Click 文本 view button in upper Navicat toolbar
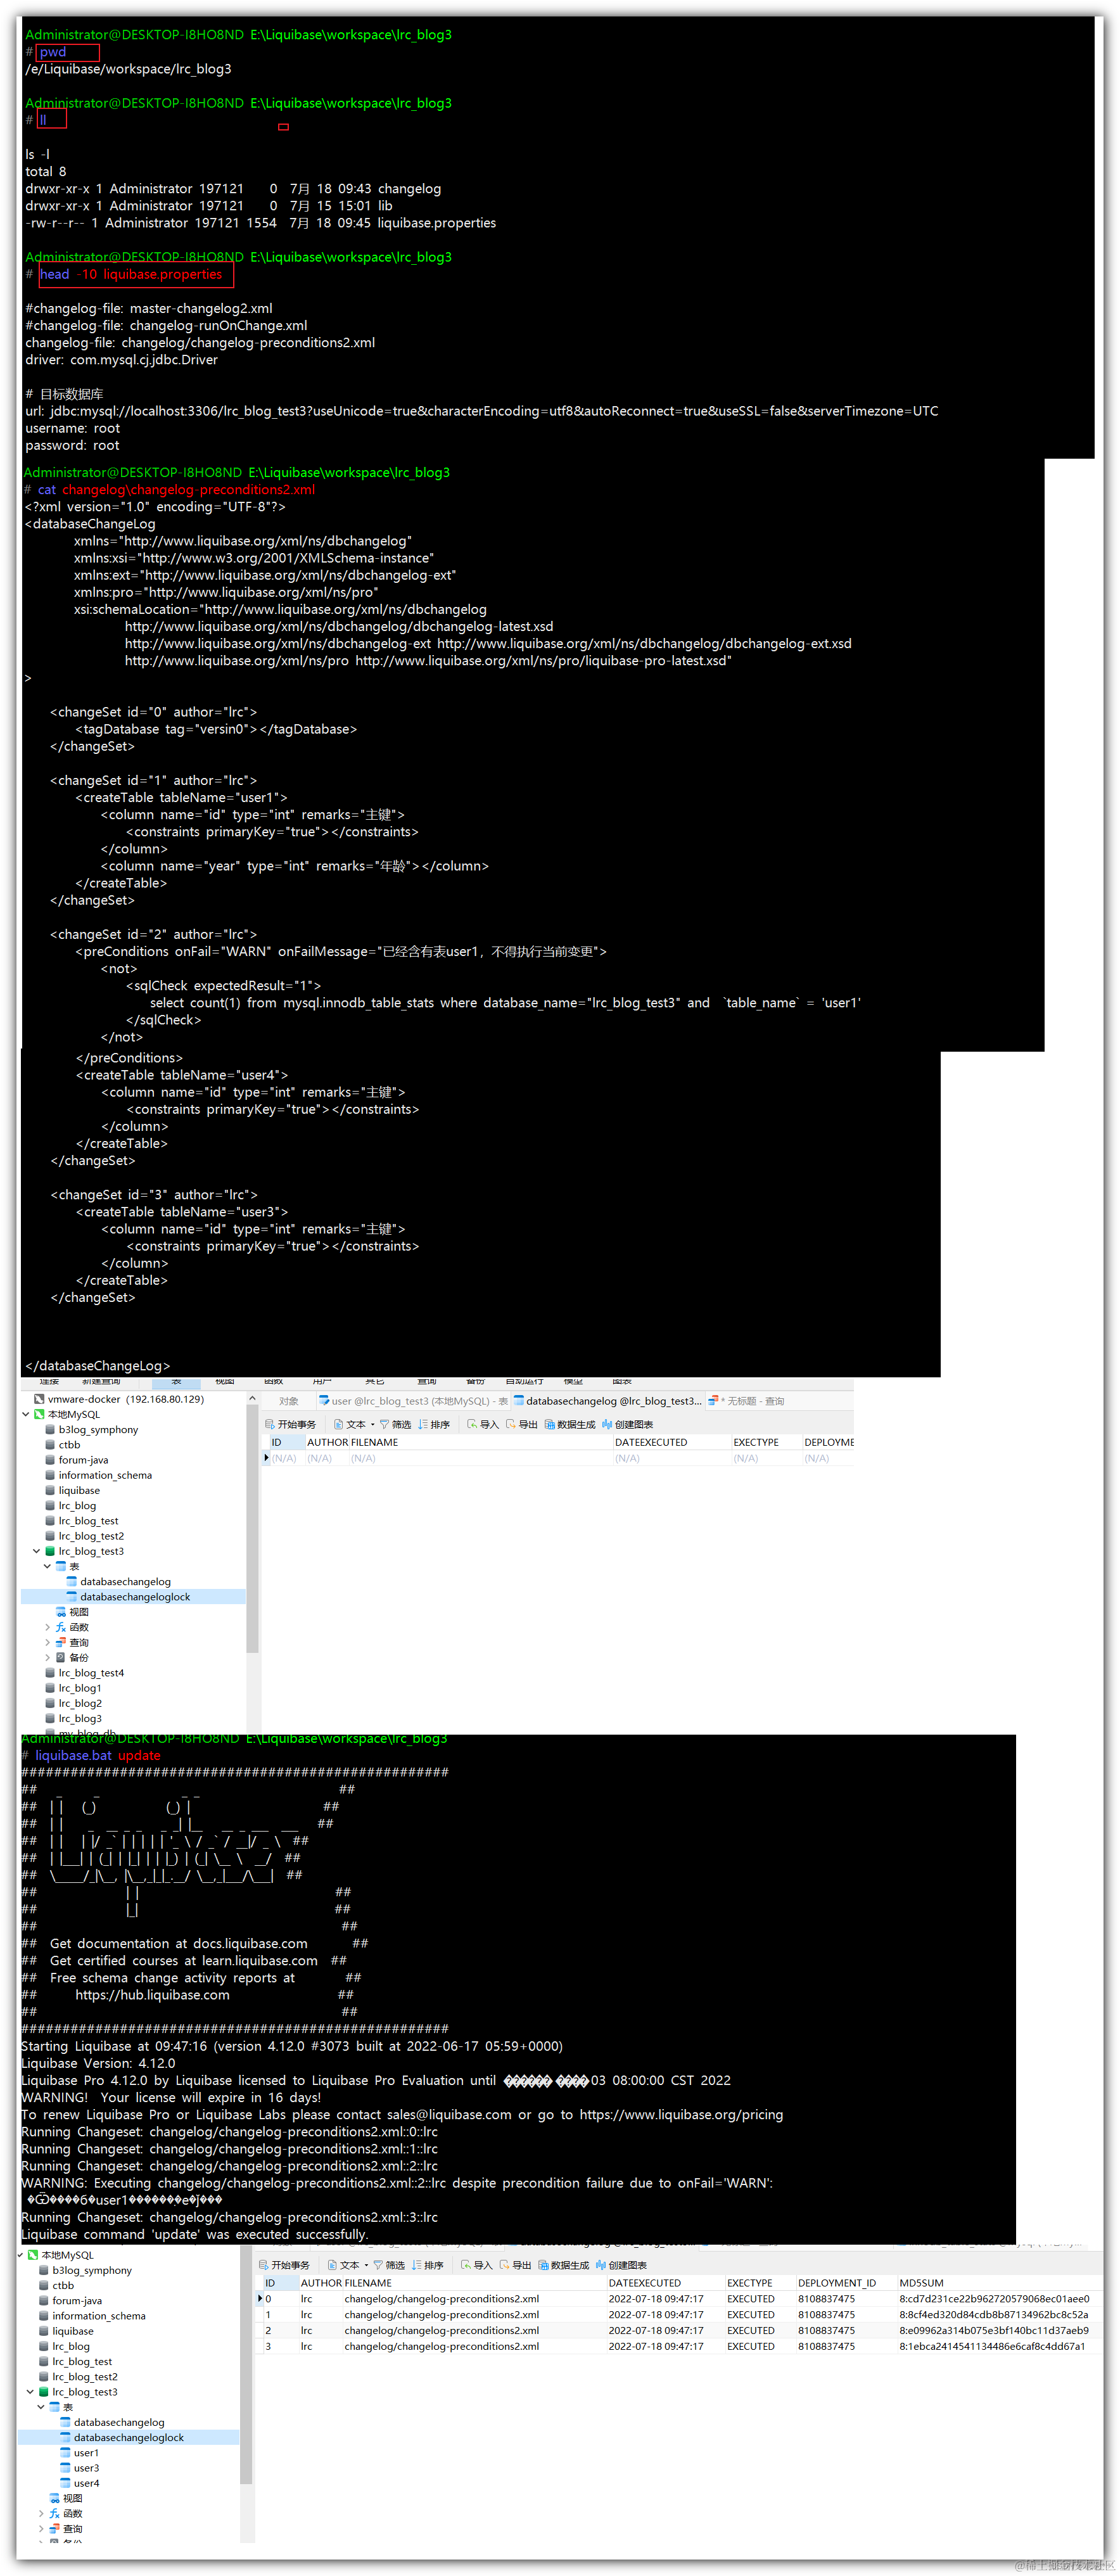The image size is (1120, 2576). point(350,1424)
